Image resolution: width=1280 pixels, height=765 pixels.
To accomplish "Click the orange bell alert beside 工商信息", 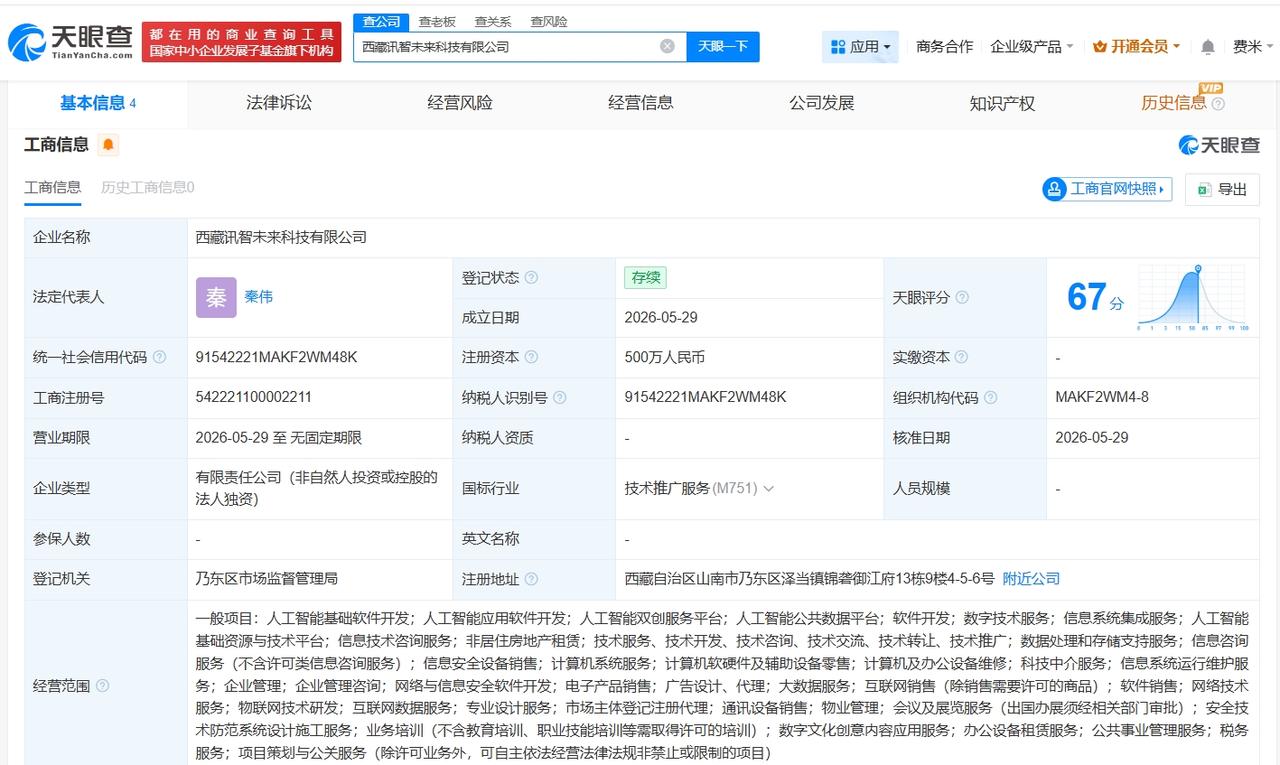I will point(108,145).
